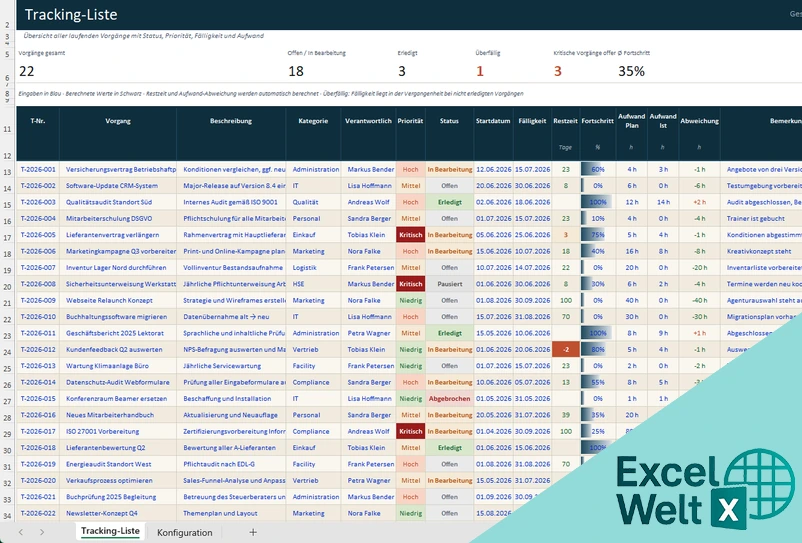Click cell Mitarbeiterschulung DSGVO

click(x=118, y=218)
